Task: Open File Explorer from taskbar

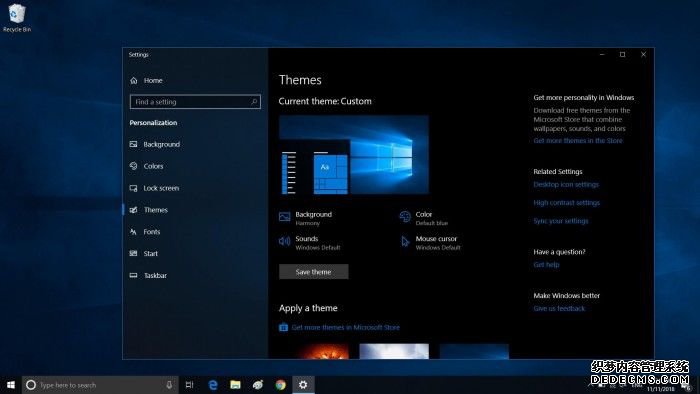Action: tap(235, 385)
